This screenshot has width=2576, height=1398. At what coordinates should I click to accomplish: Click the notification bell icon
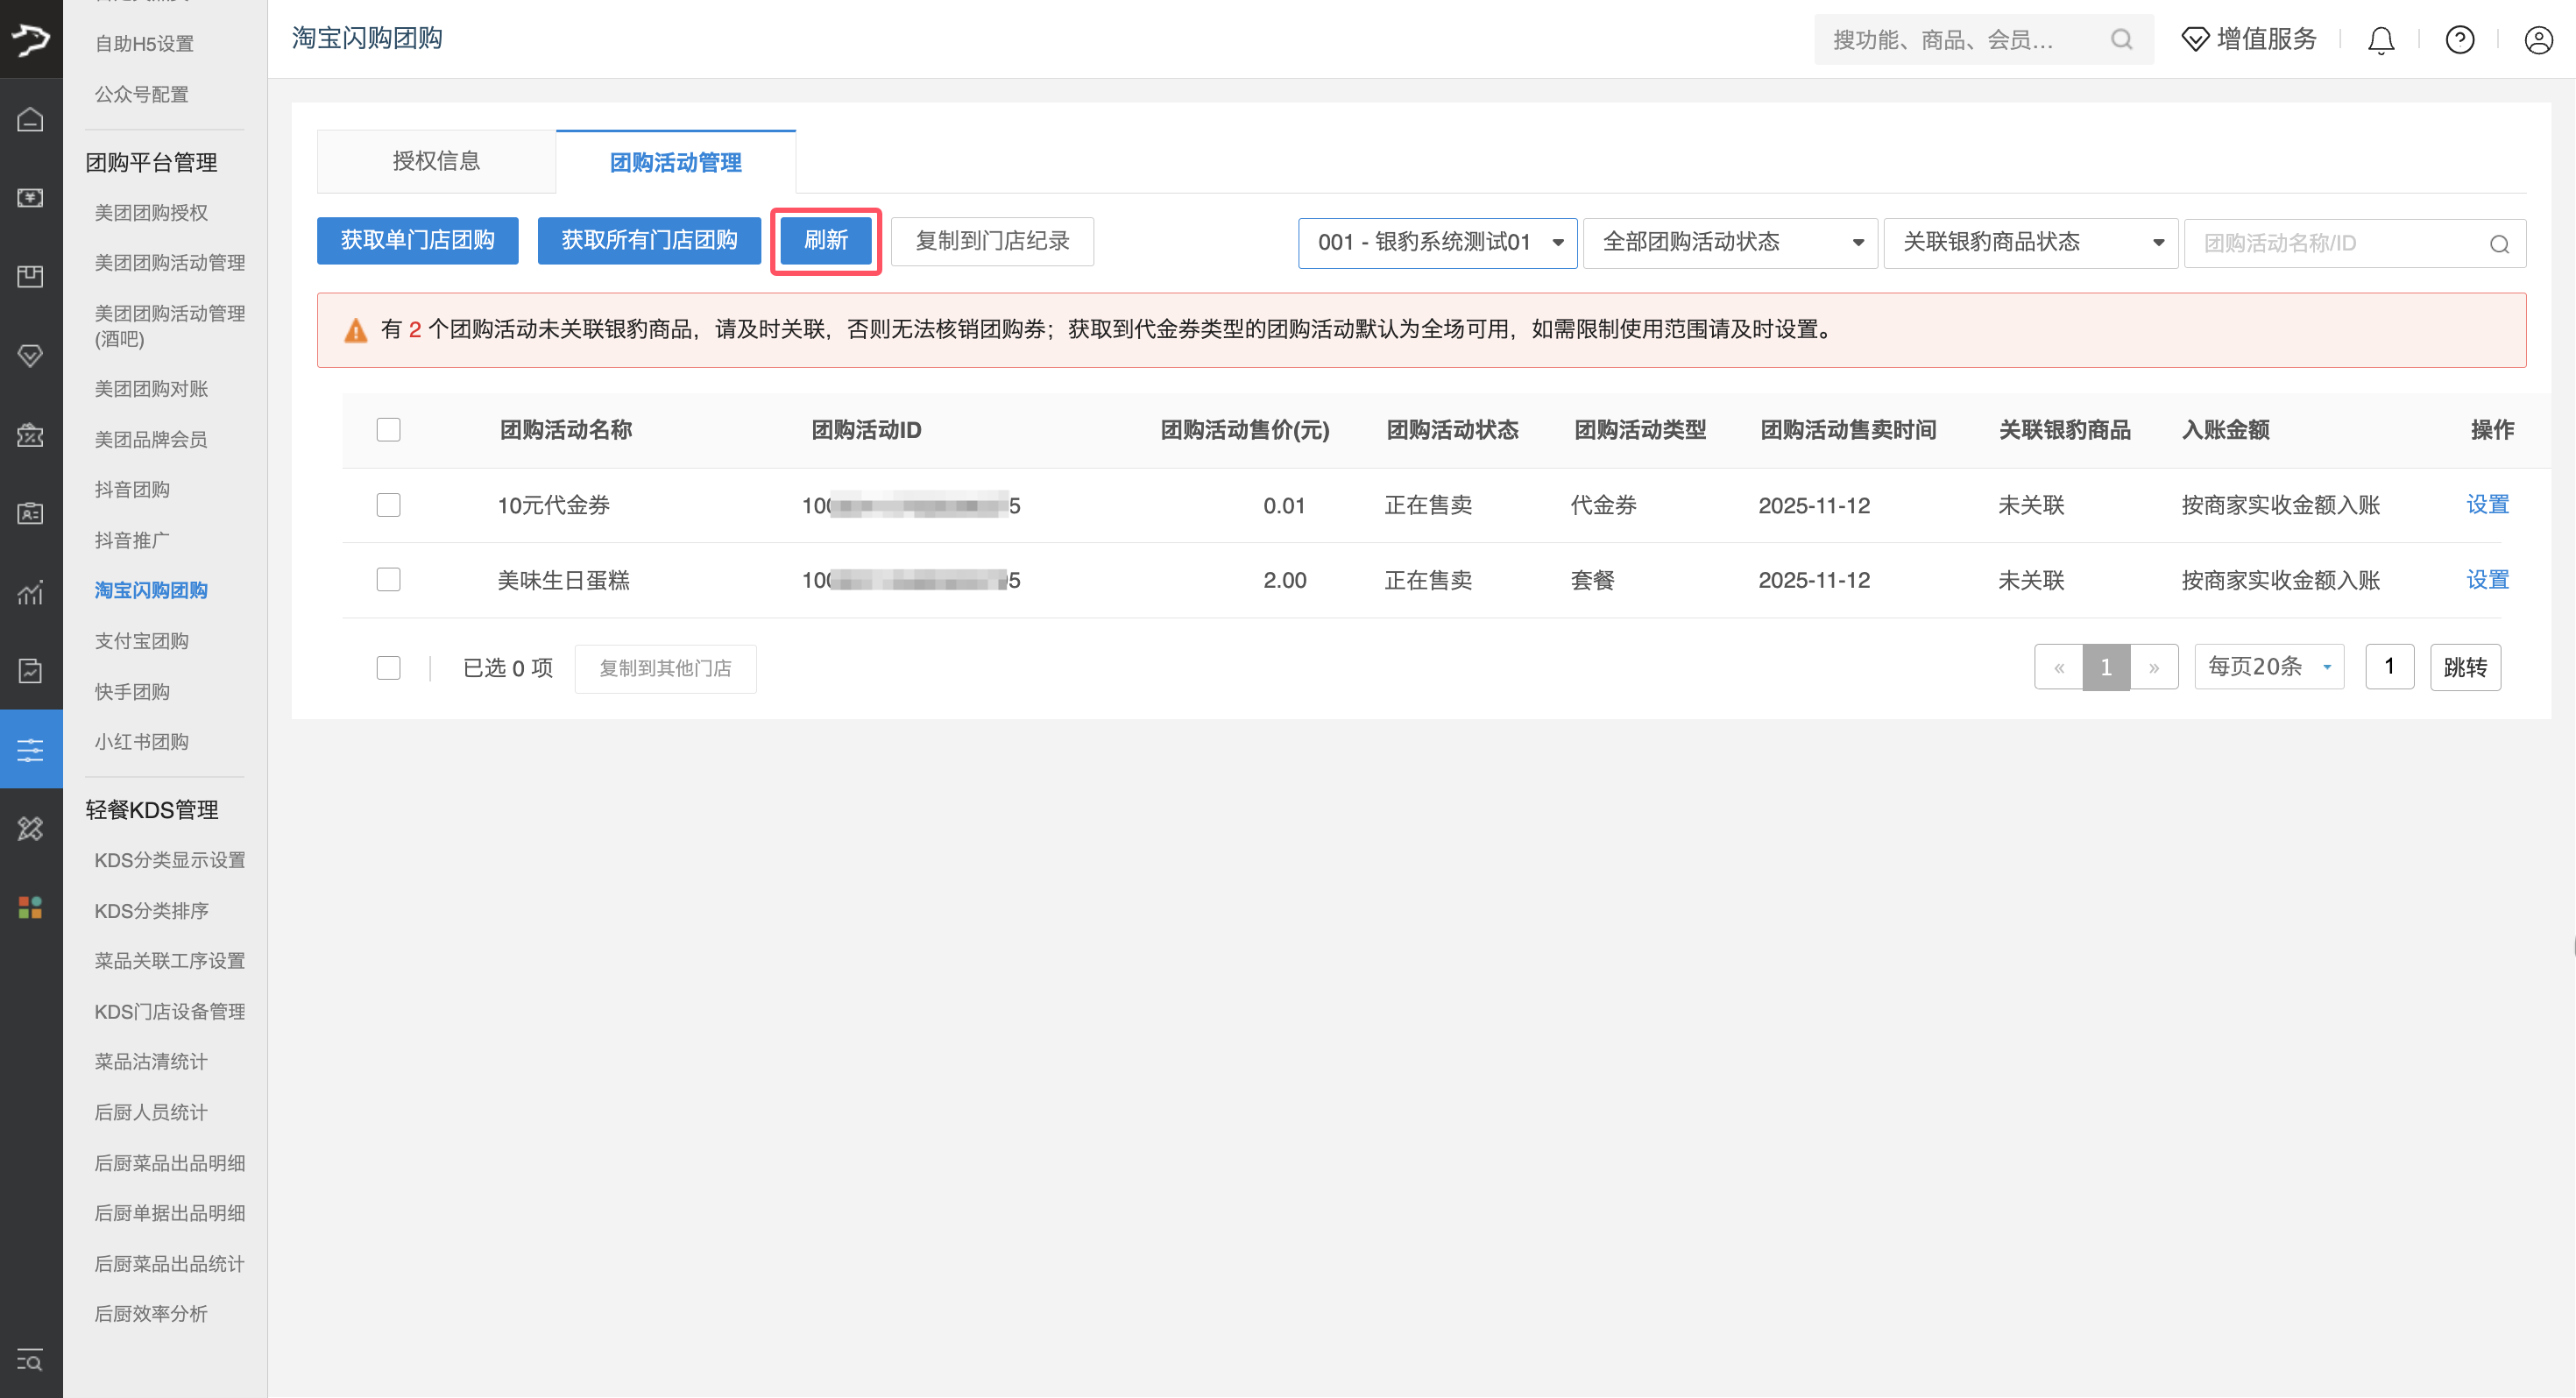(2380, 40)
